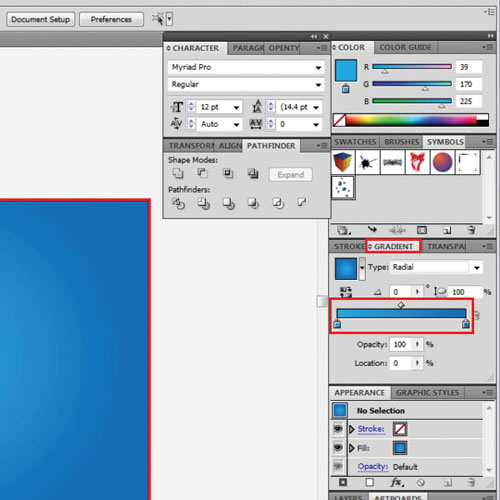500x500 pixels.
Task: Toggle visibility of the Opacity attribute
Action: click(338, 466)
